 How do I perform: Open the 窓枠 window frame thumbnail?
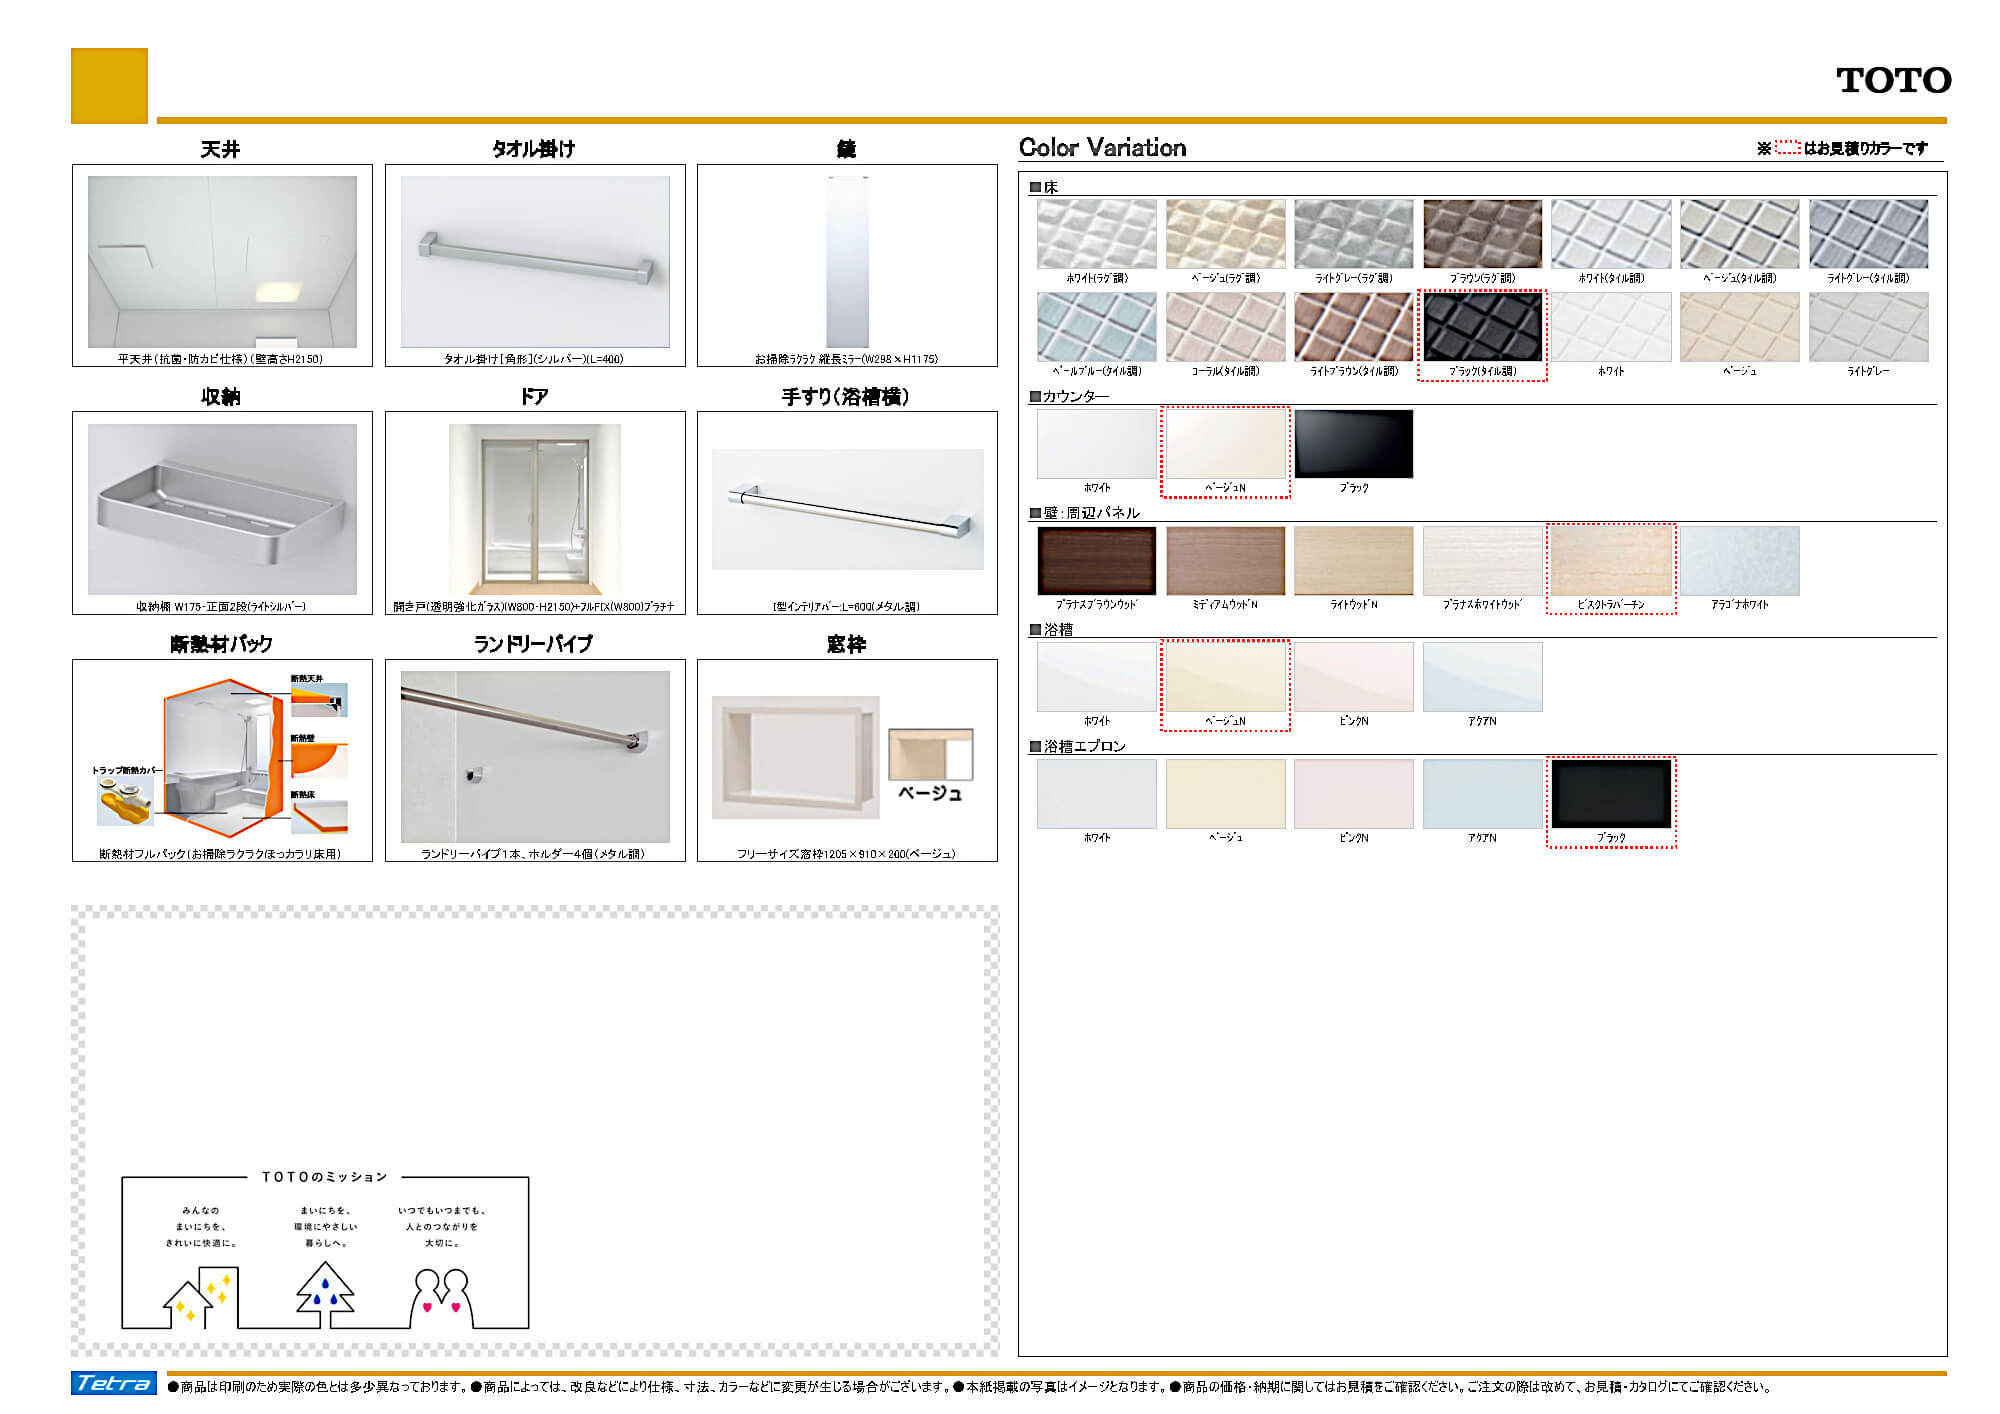tap(796, 757)
